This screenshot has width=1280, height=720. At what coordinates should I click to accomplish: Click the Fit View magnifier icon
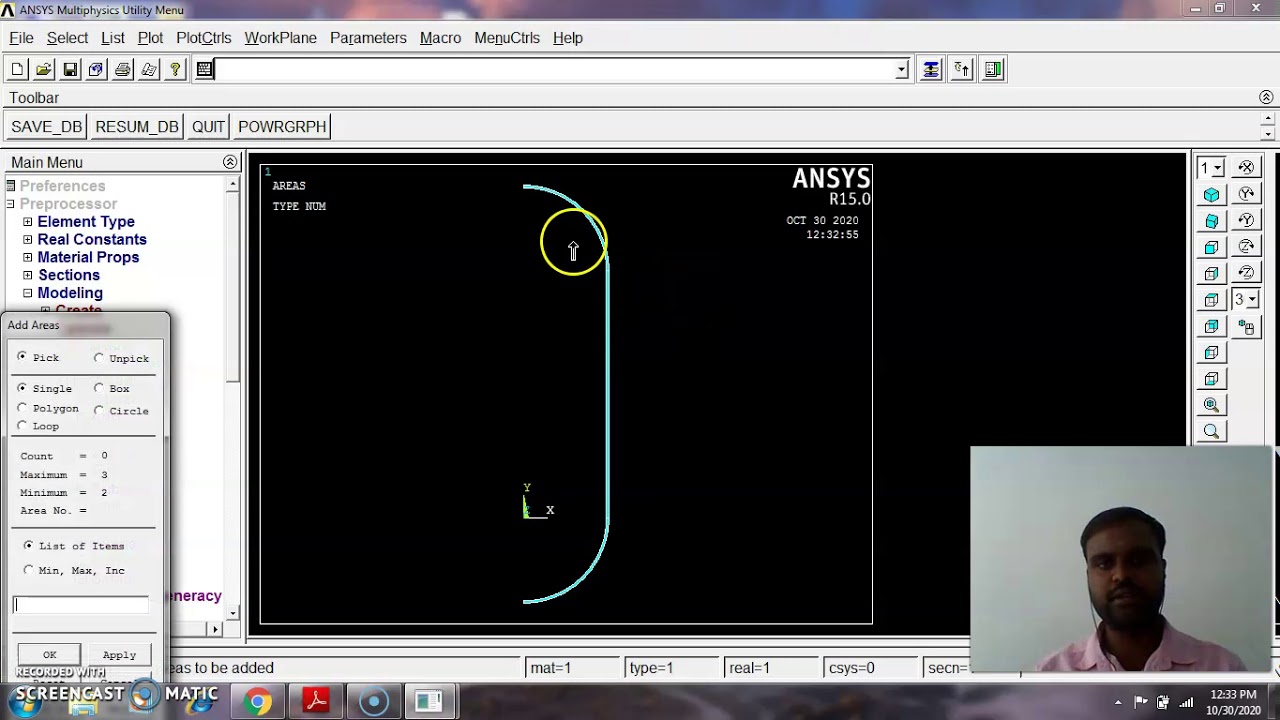(x=1212, y=405)
